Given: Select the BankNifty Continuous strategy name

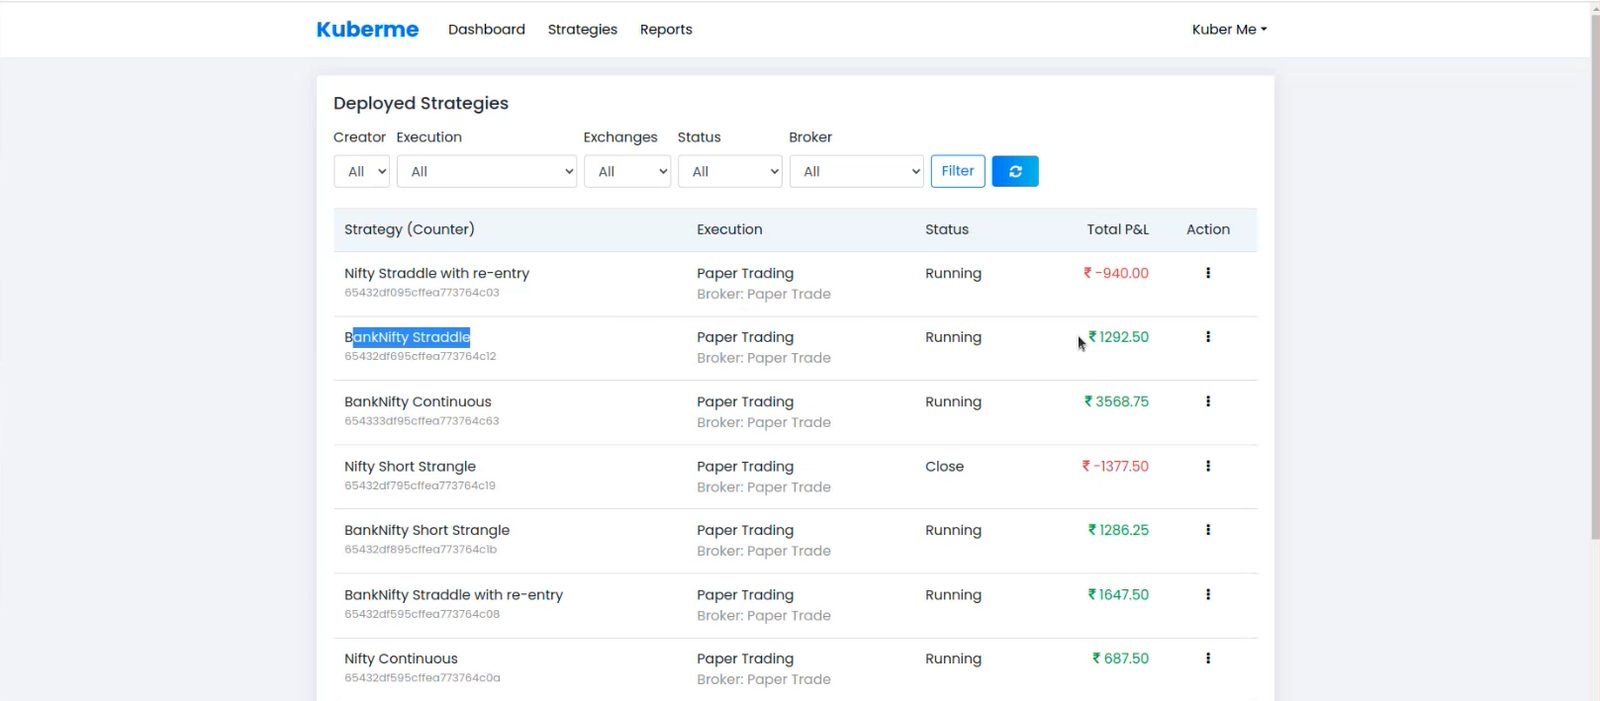Looking at the screenshot, I should click(418, 401).
